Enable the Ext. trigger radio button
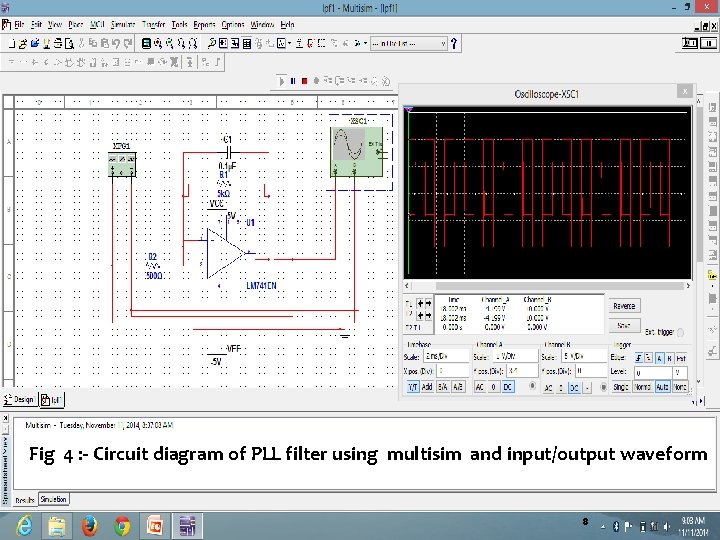720x540 pixels. pyautogui.click(x=680, y=332)
